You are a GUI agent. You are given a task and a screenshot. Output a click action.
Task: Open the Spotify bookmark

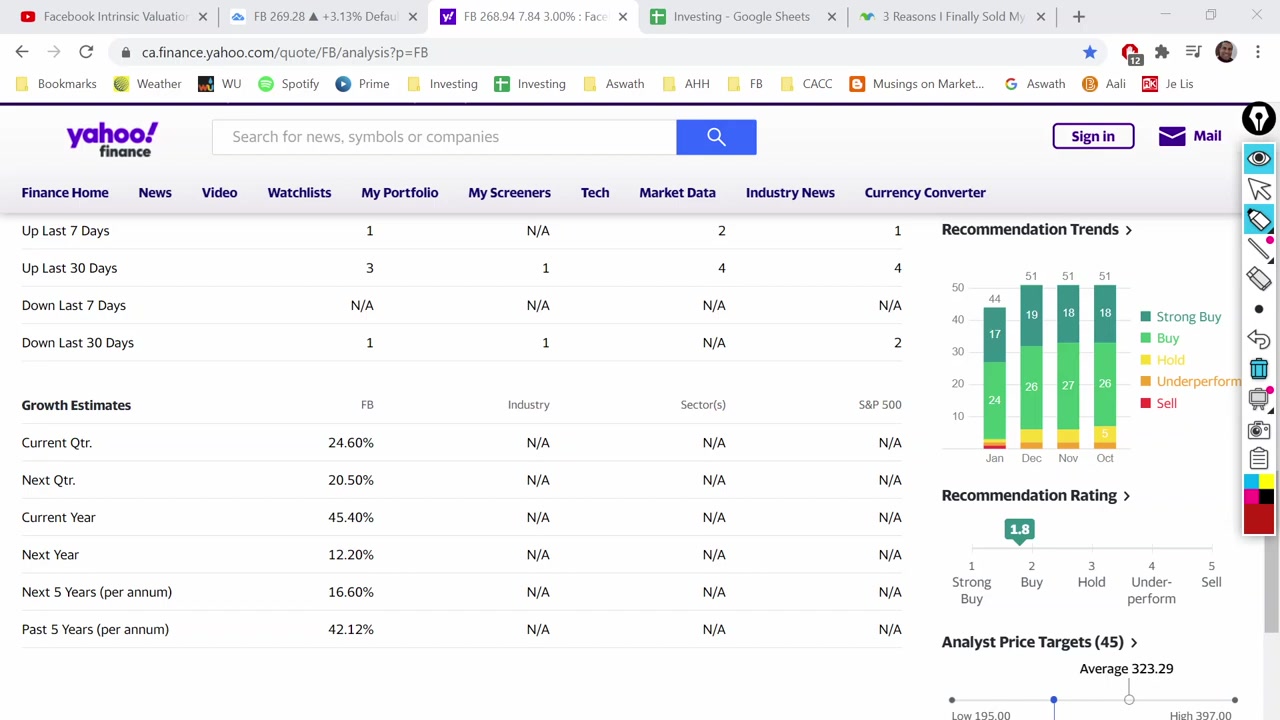pos(289,84)
